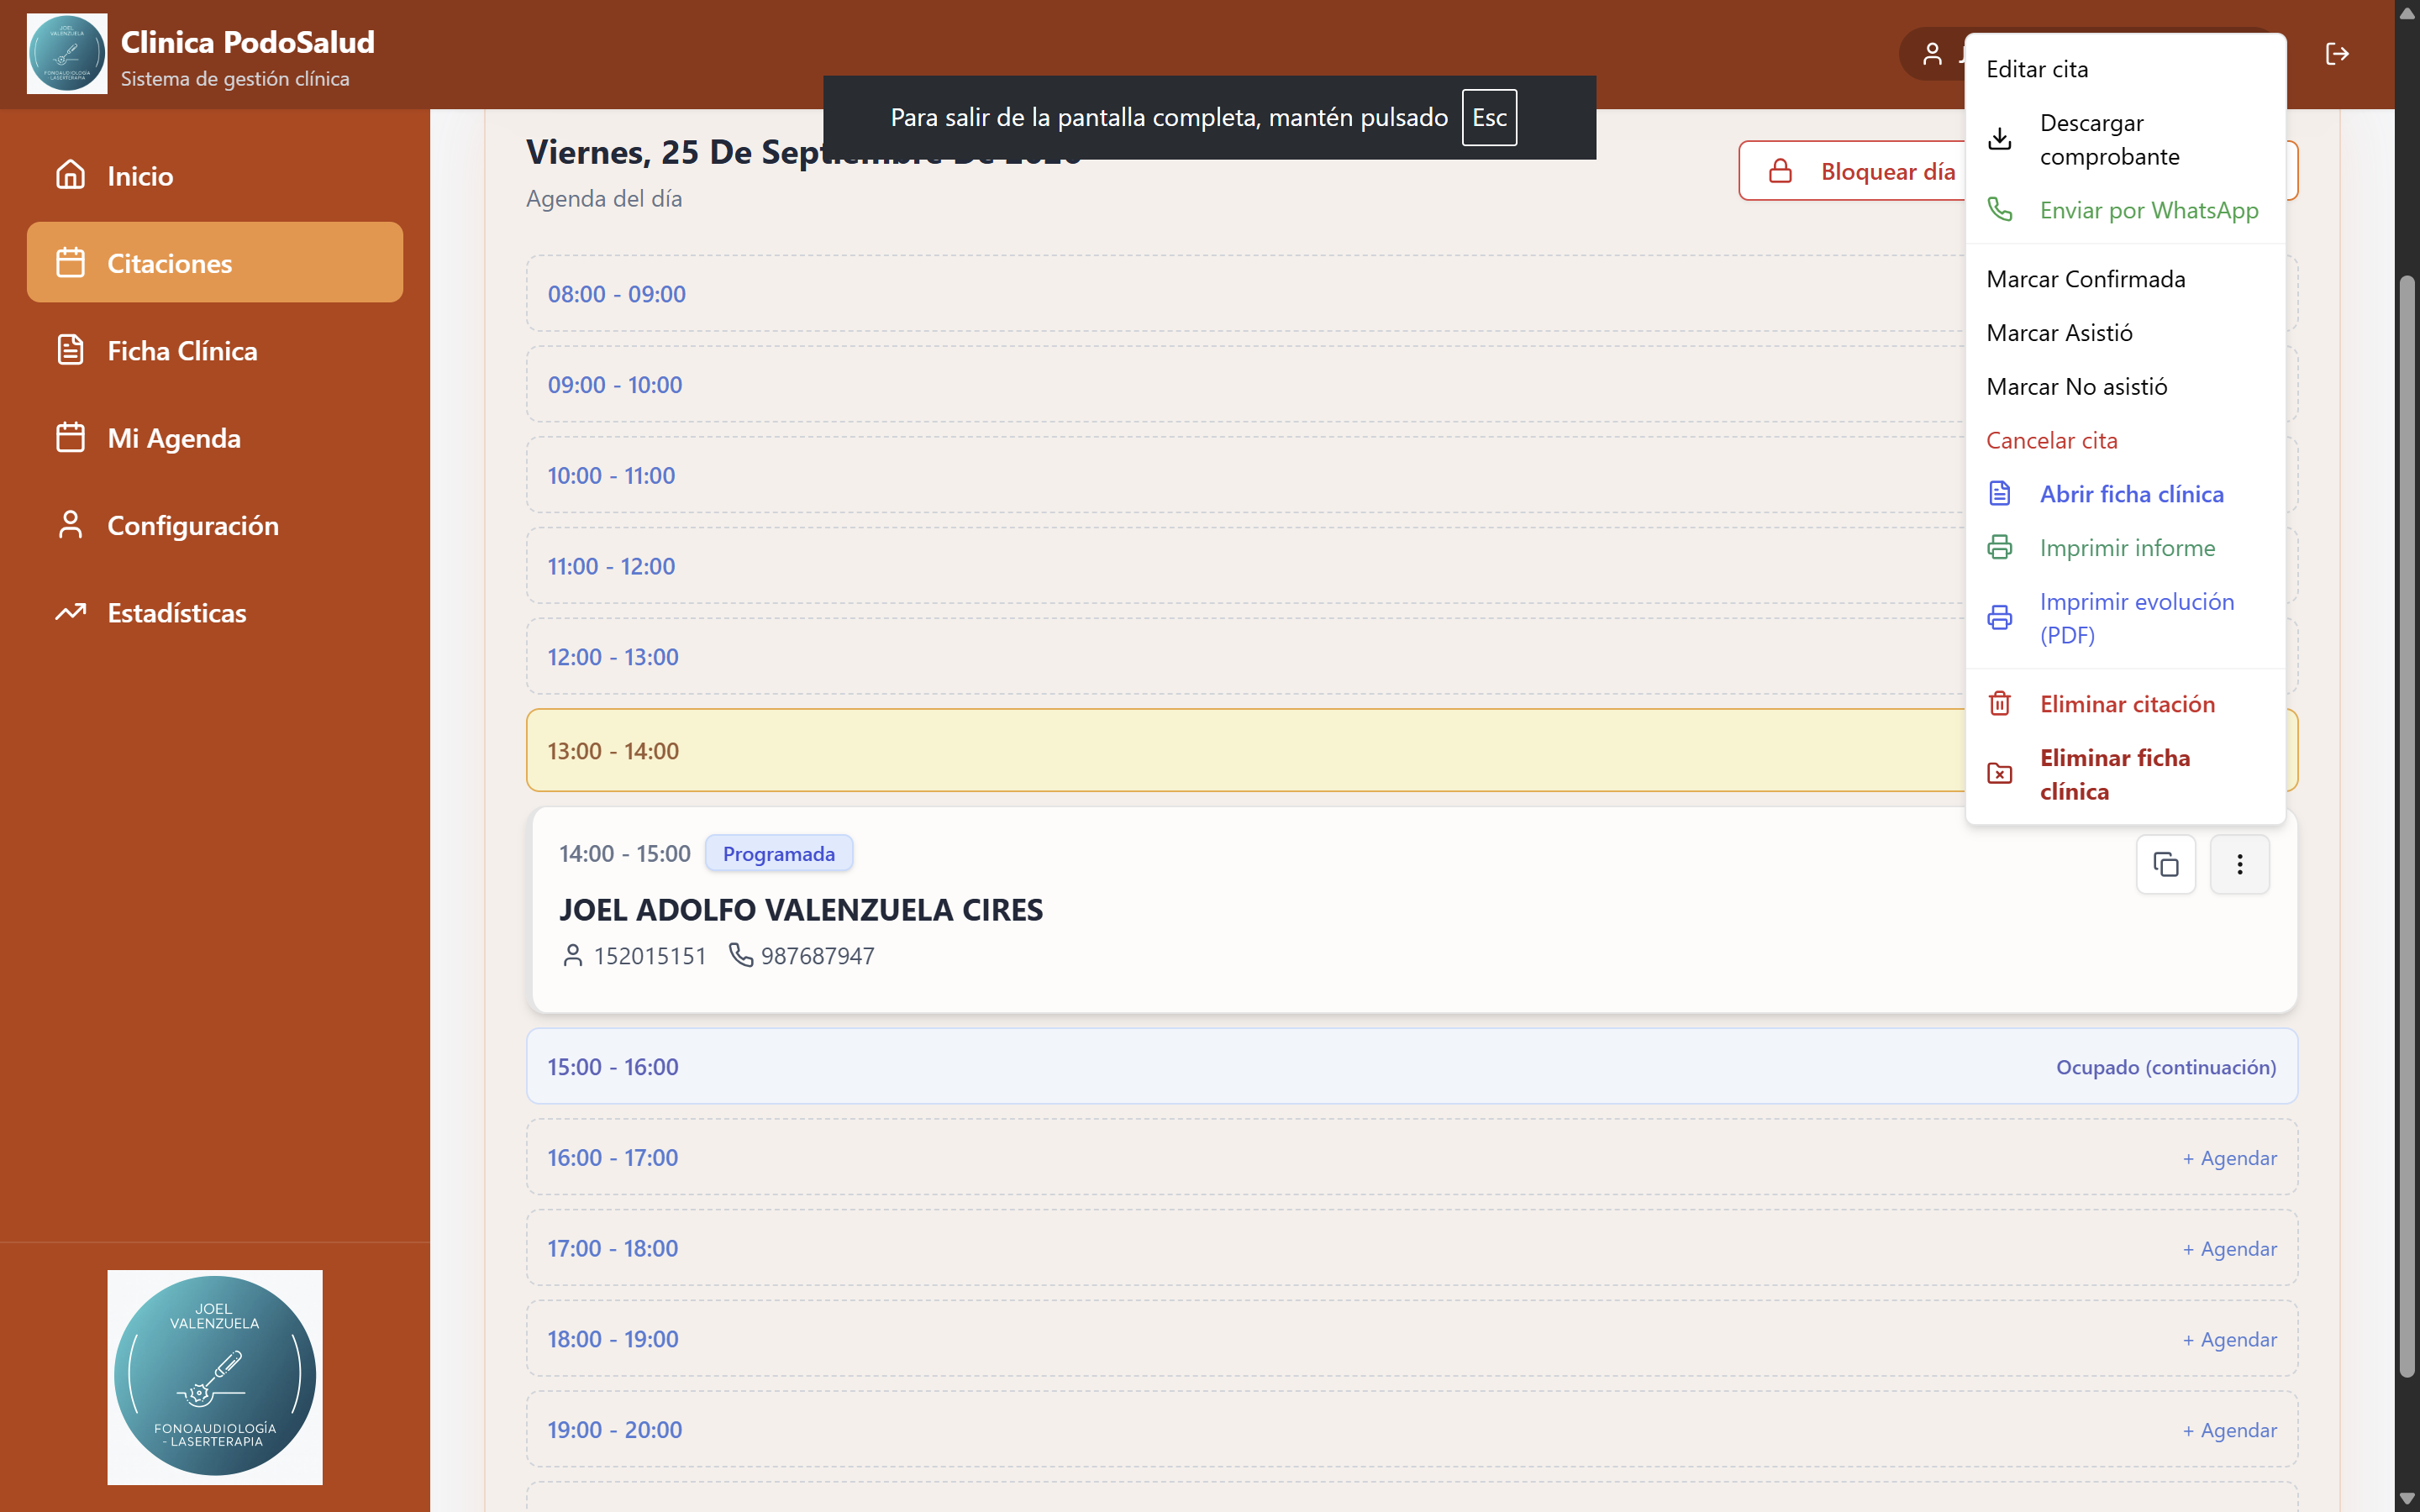Click the Configuración user icon
The image size is (2420, 1512).
click(x=70, y=524)
